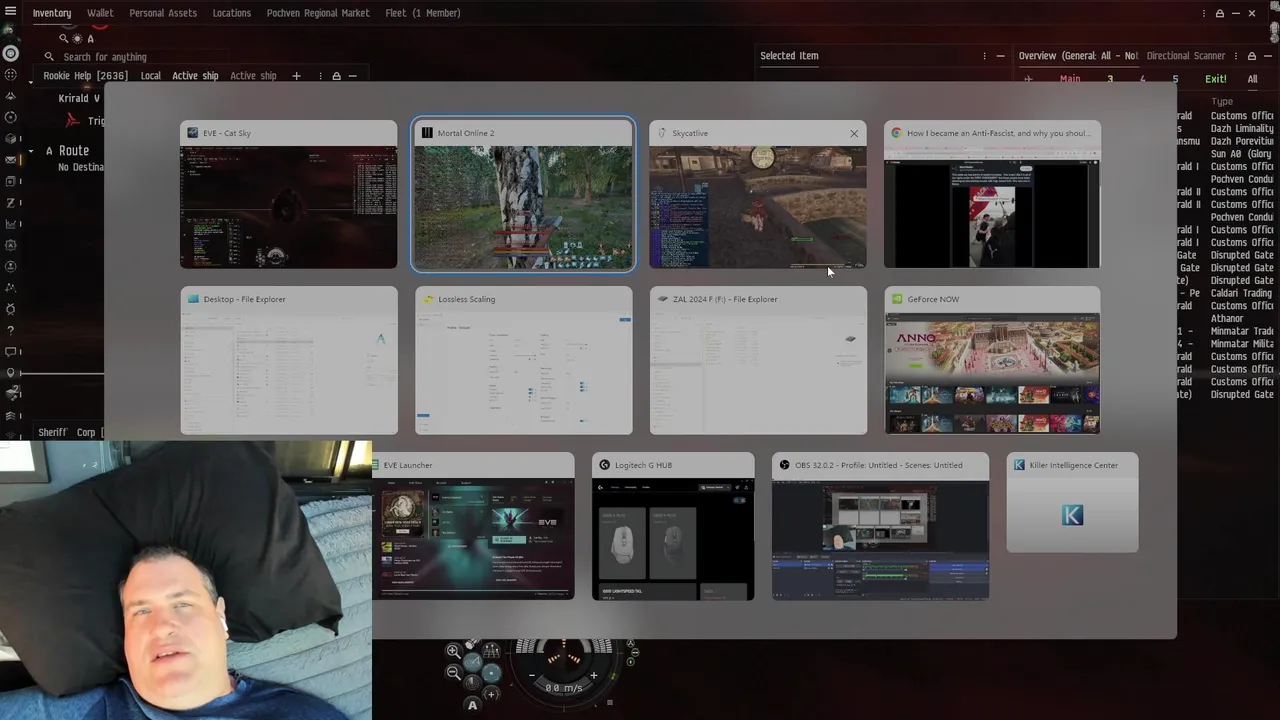Open the Selected Item kebab menu

[x=985, y=56]
